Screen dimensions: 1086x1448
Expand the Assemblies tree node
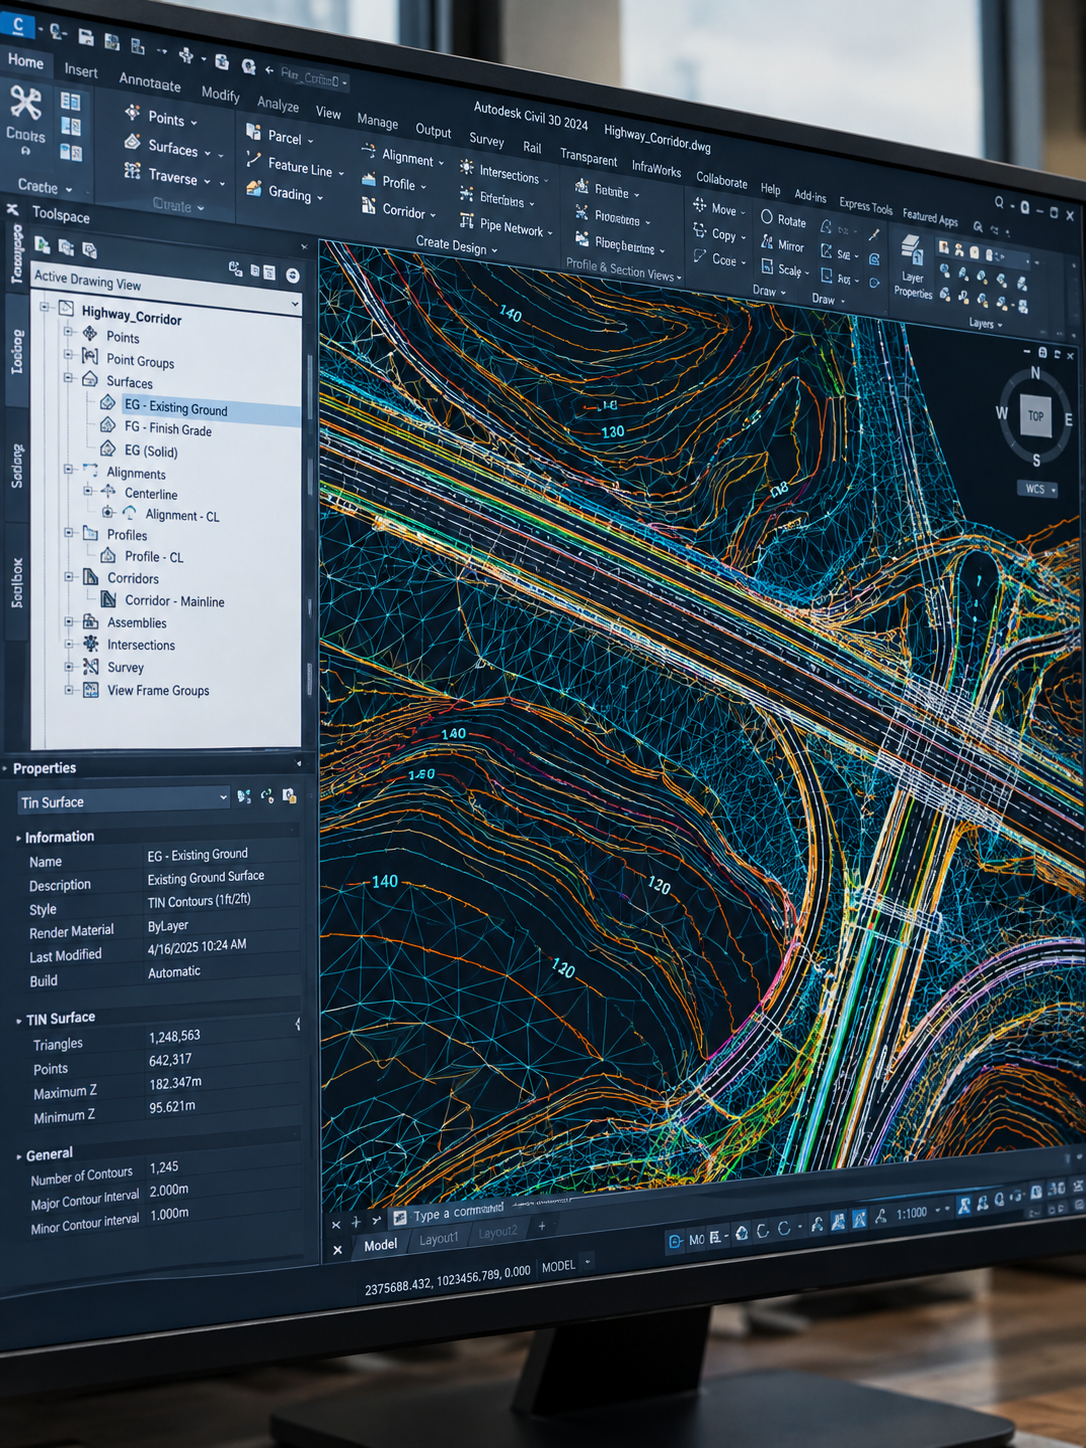[69, 622]
